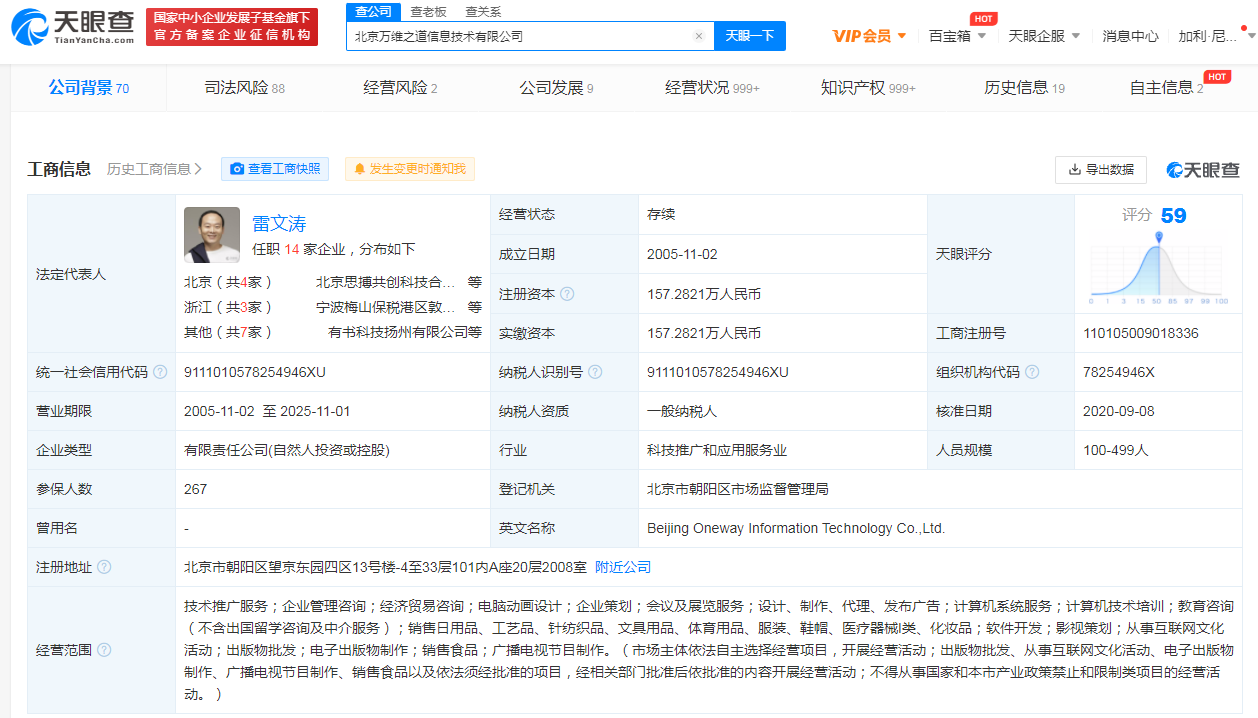Open 历史工商信息 expander

click(x=154, y=169)
